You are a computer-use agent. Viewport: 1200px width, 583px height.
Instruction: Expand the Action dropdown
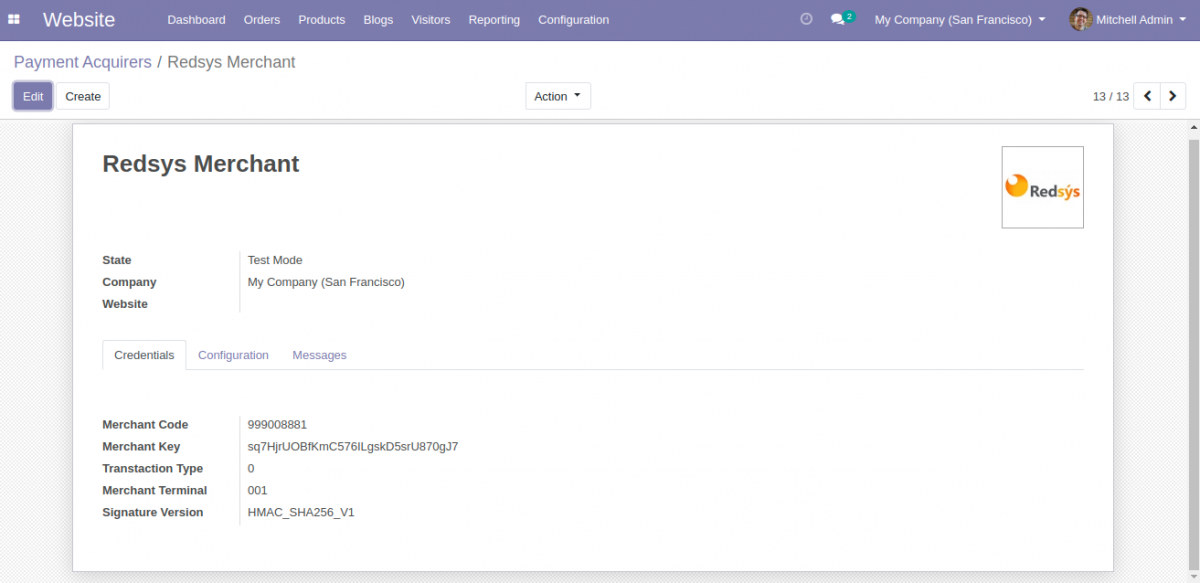558,96
